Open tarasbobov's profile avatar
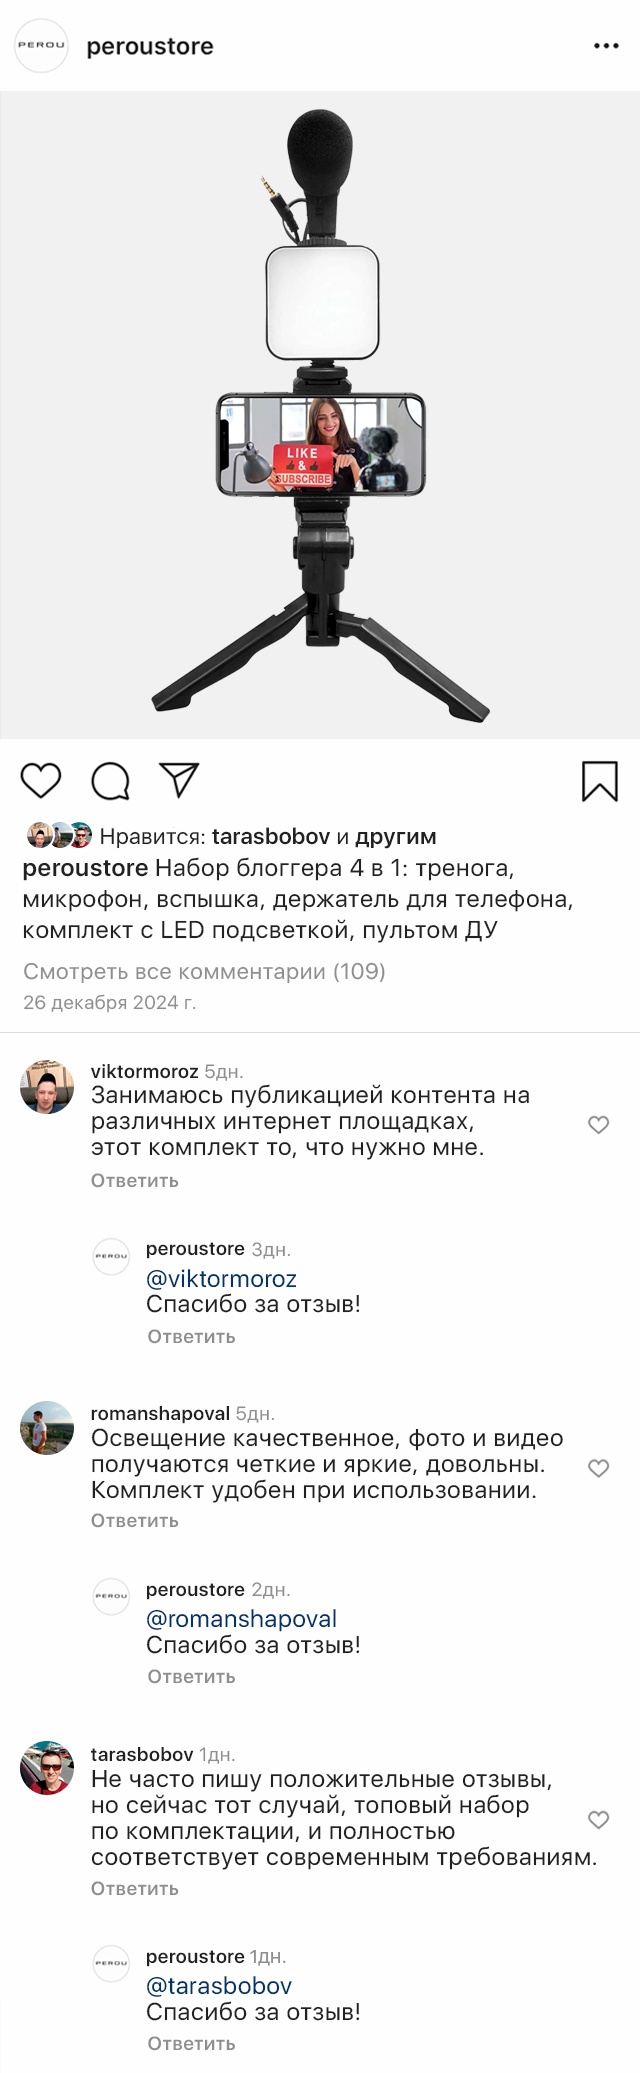This screenshot has width=640, height=2073. click(47, 1768)
